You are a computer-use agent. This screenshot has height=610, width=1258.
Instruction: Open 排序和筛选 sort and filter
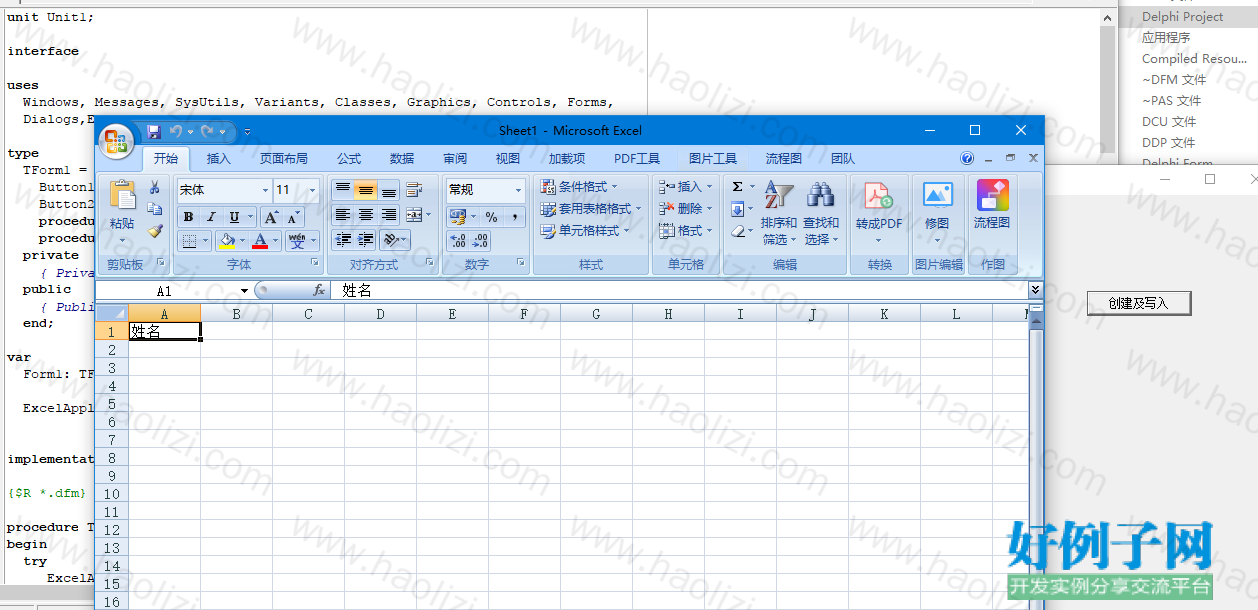(779, 212)
